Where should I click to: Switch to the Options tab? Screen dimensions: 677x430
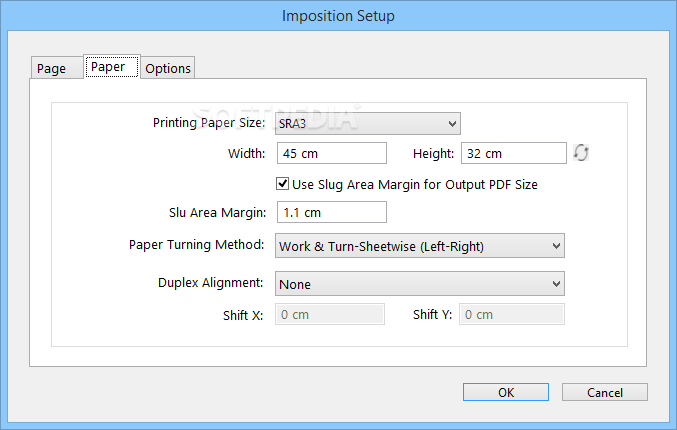pyautogui.click(x=168, y=68)
